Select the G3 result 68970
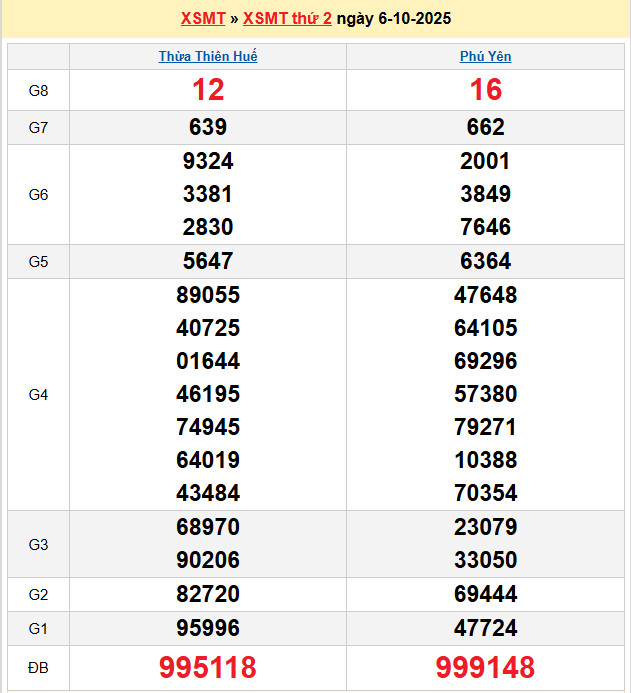This screenshot has height=693, width=631. (x=208, y=528)
